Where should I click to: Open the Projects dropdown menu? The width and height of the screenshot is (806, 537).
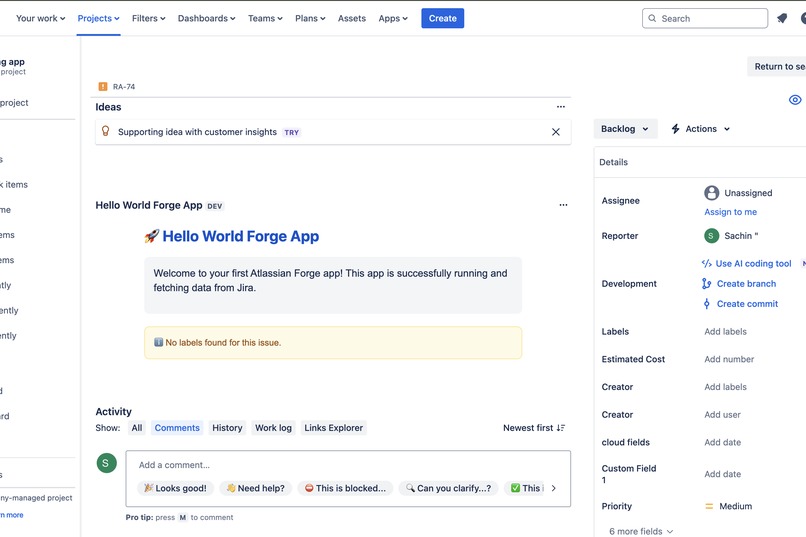click(x=98, y=18)
